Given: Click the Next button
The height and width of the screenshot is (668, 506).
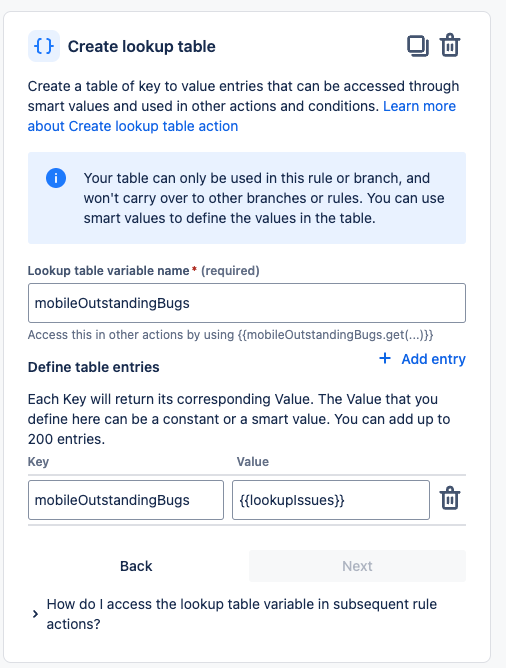Looking at the screenshot, I should (357, 566).
